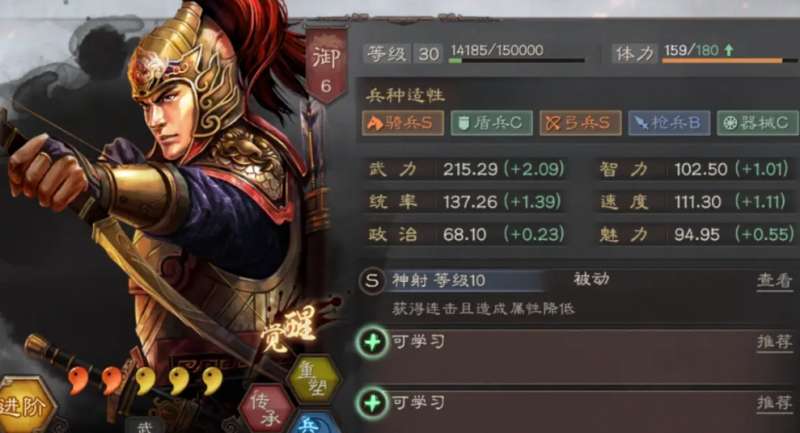Screen dimensions: 800x433
Task: Click the first red star magatama
Action: (x=78, y=381)
